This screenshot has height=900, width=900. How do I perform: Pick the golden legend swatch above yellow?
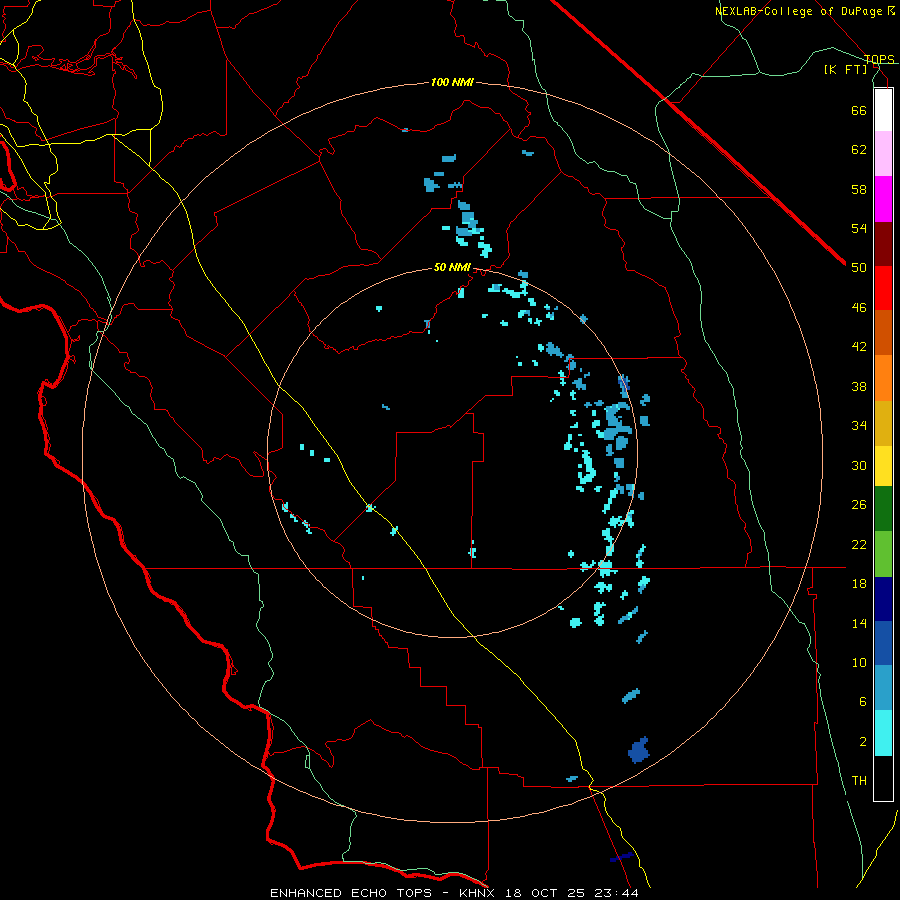coord(883,424)
